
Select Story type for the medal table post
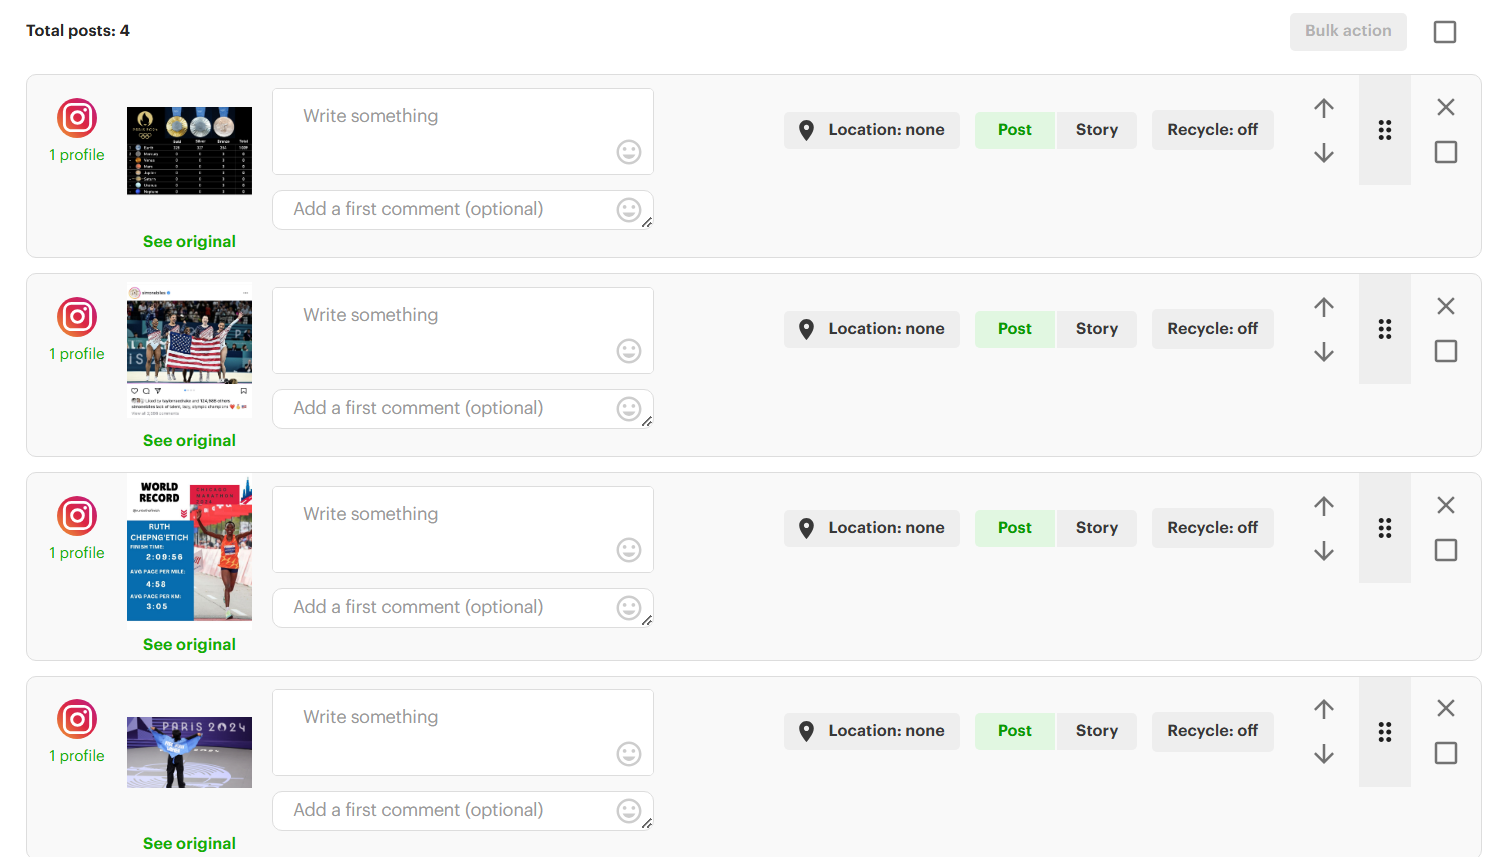(x=1097, y=130)
